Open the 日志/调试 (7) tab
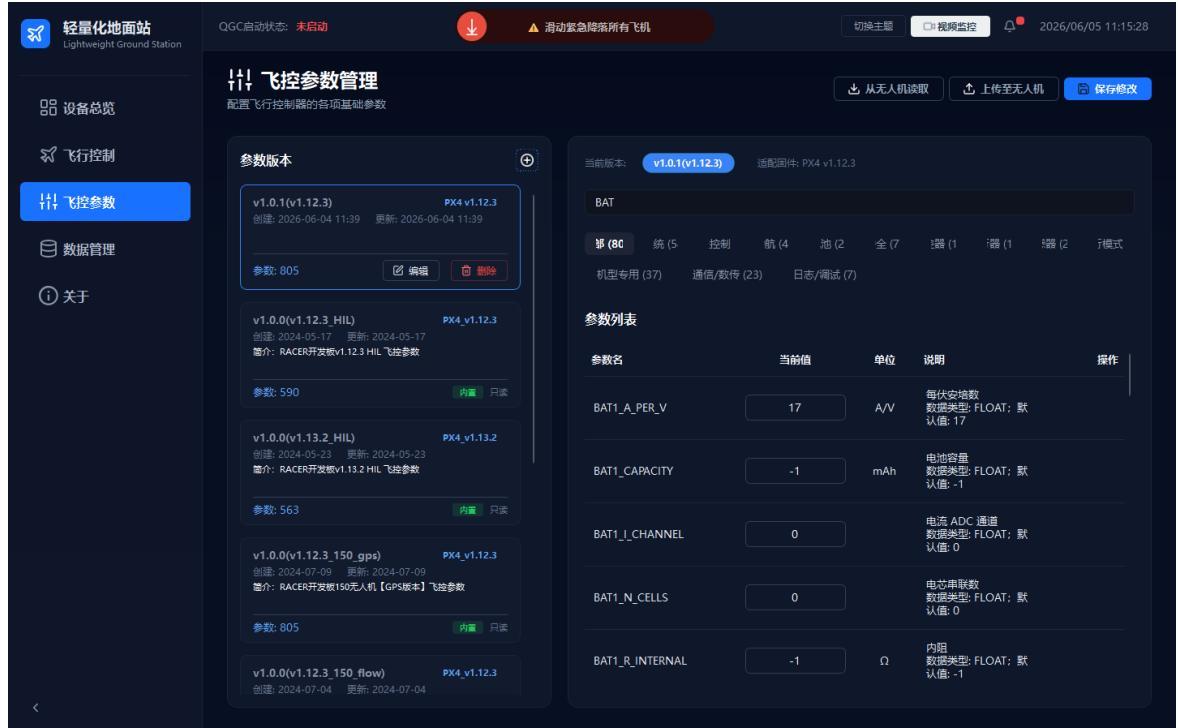 coord(824,274)
